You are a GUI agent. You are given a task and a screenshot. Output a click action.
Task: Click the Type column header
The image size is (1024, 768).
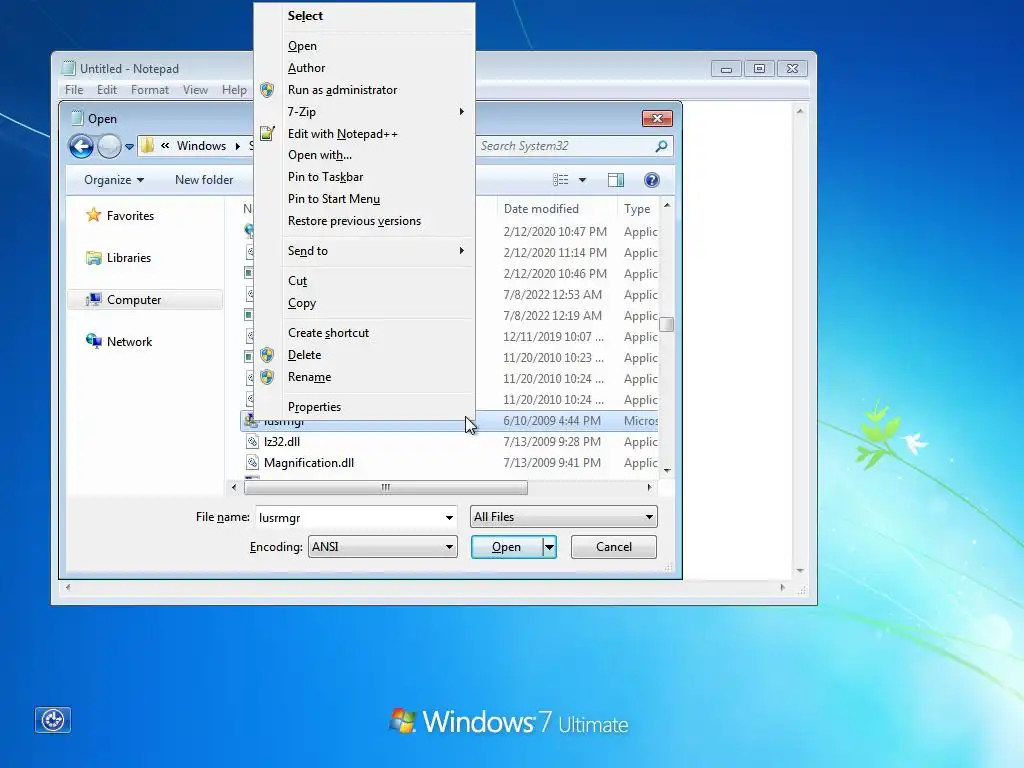pyautogui.click(x=637, y=208)
